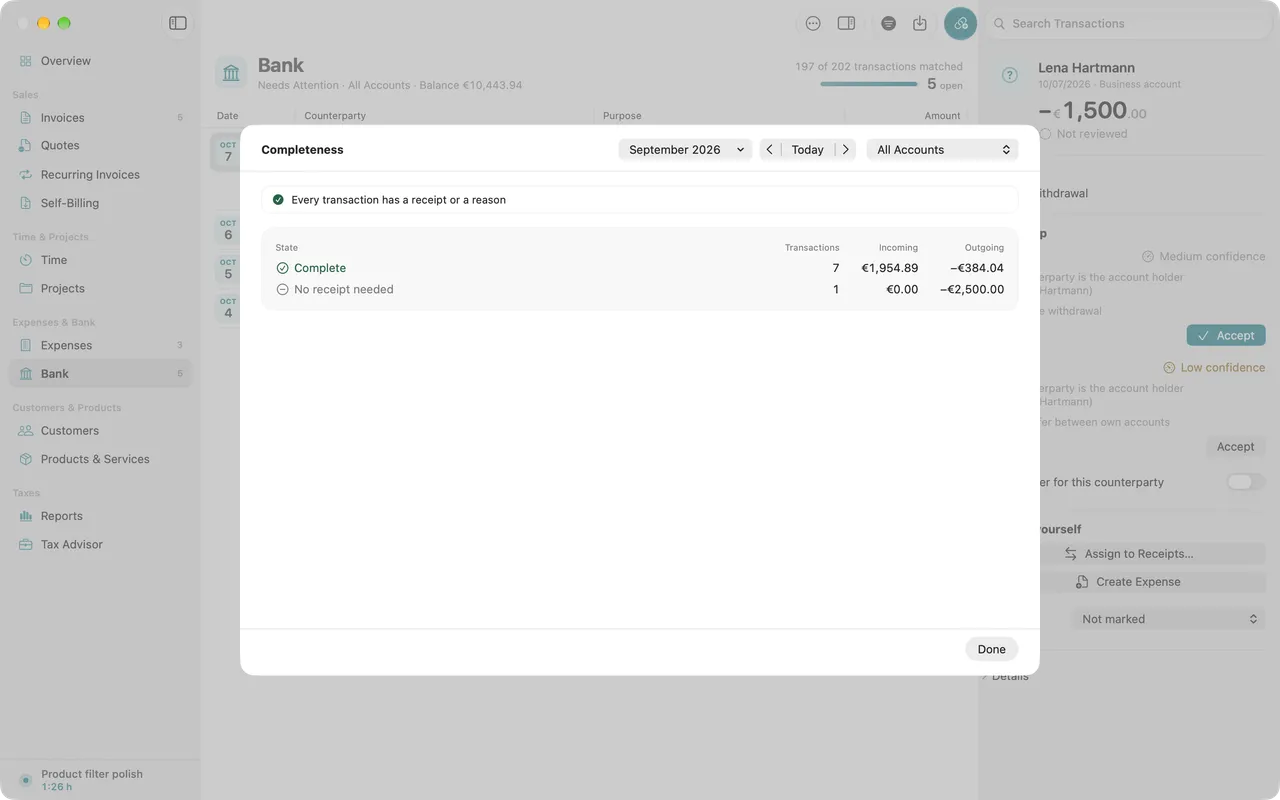Toggle the sidebar visibility icon

click(x=178, y=23)
